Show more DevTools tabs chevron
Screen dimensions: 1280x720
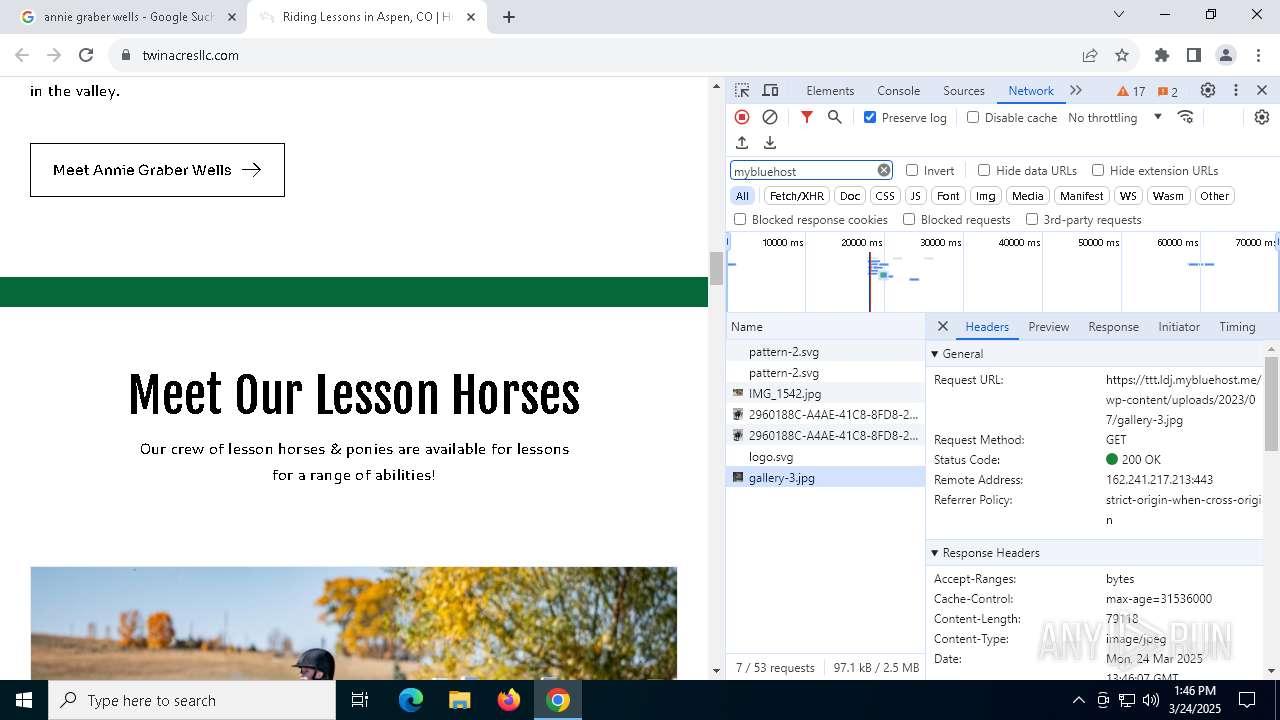(x=1076, y=90)
